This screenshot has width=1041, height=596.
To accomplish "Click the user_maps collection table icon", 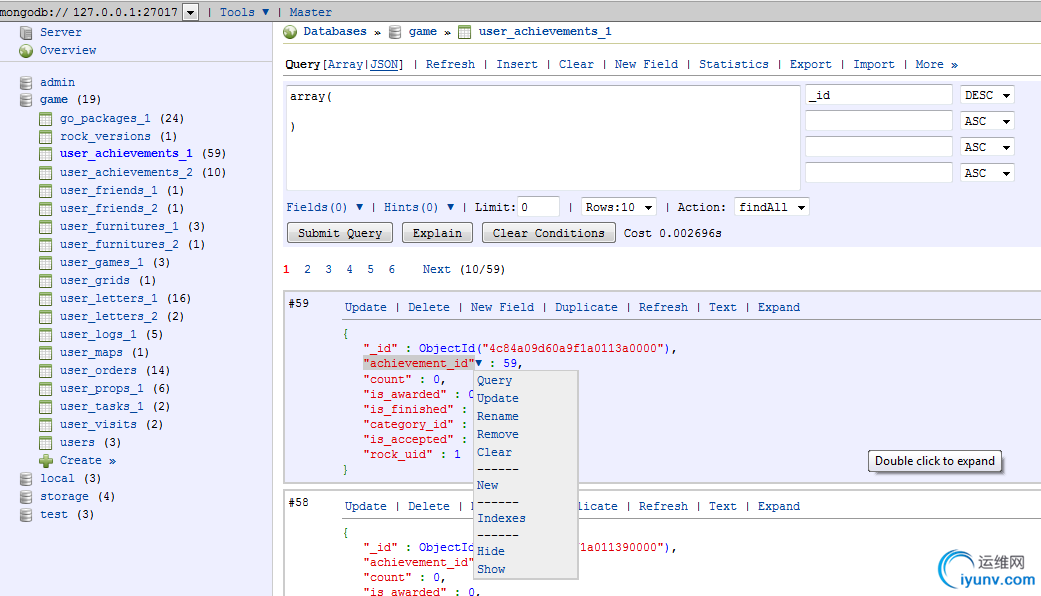I will tap(45, 352).
